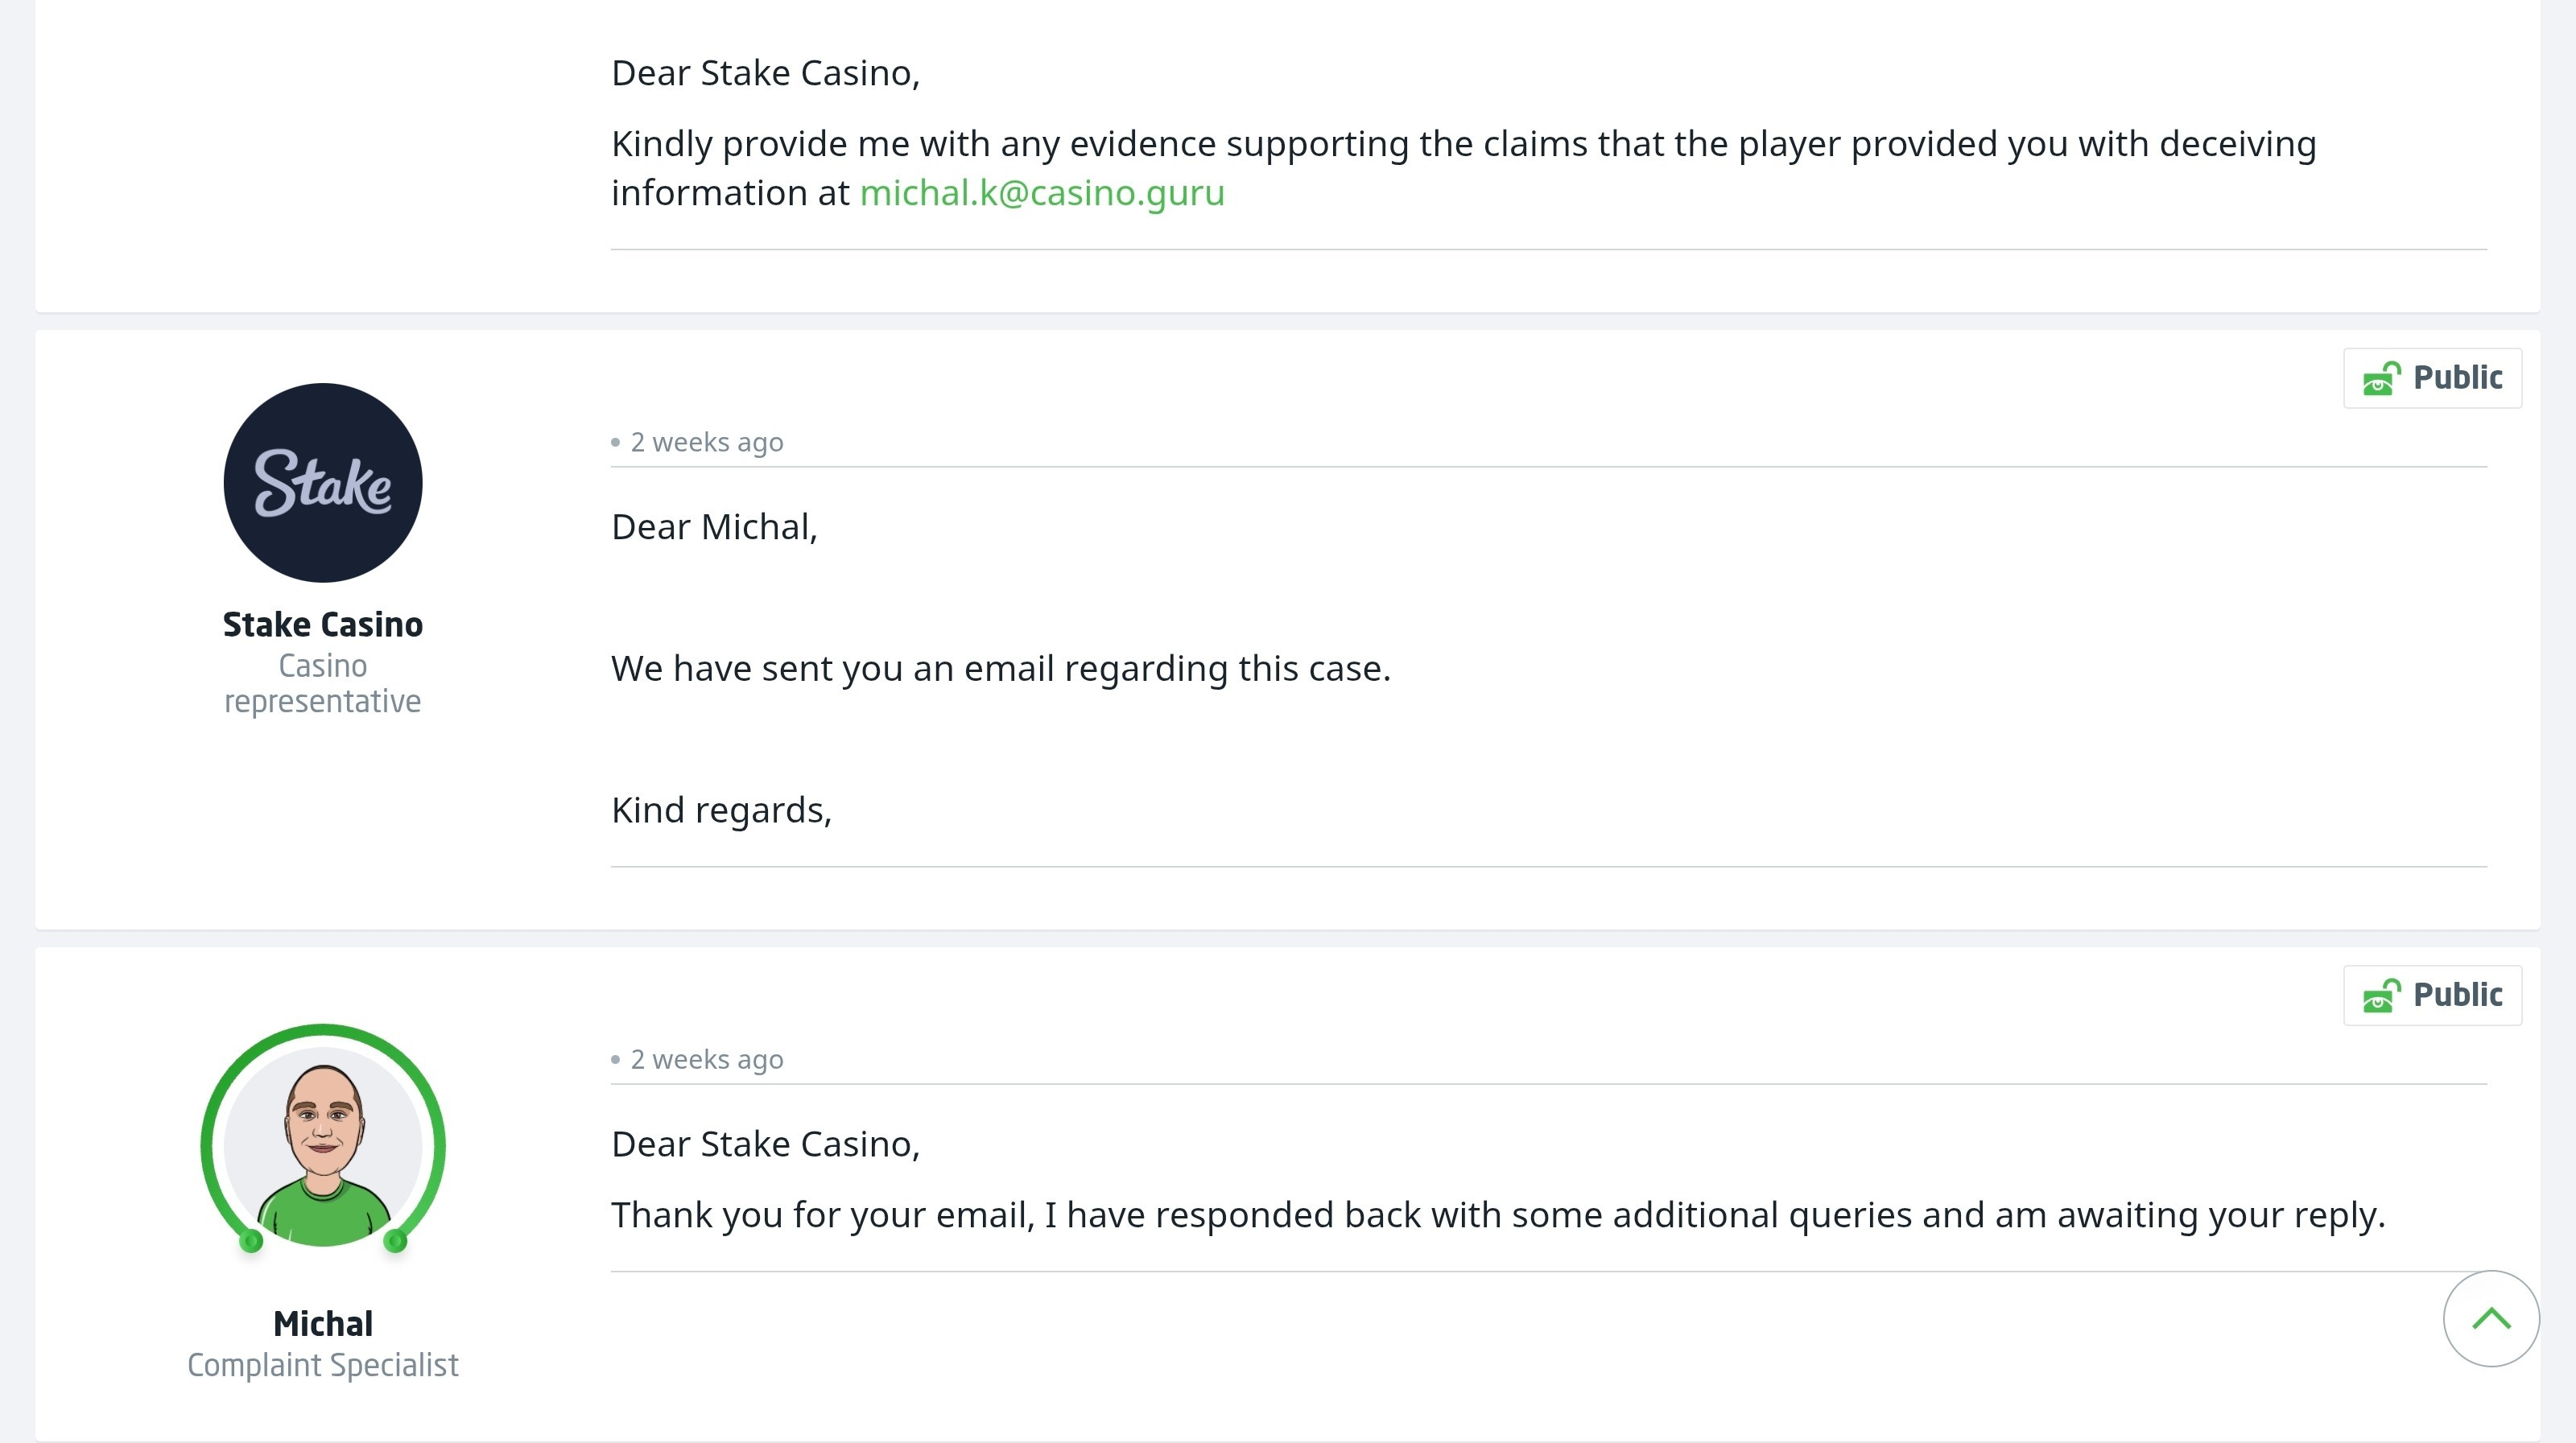Click the unlocked padlock icon on Stake's post
The height and width of the screenshot is (1443, 2576).
2381,378
